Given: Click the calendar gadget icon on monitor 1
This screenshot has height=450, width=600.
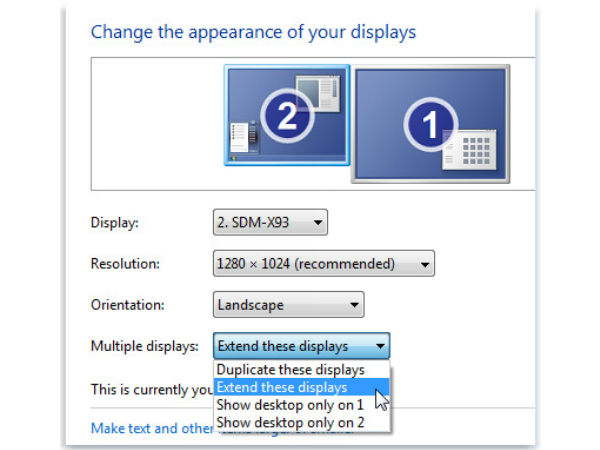Looking at the screenshot, I should [469, 152].
